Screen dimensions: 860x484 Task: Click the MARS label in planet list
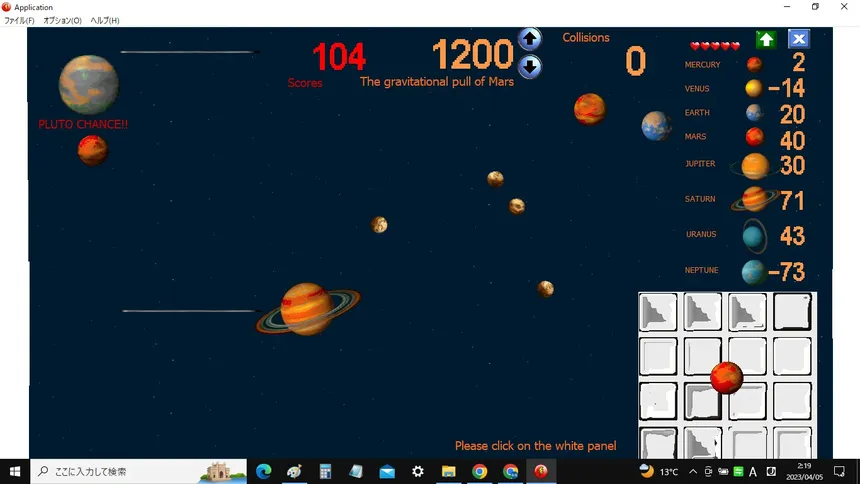[x=695, y=137]
